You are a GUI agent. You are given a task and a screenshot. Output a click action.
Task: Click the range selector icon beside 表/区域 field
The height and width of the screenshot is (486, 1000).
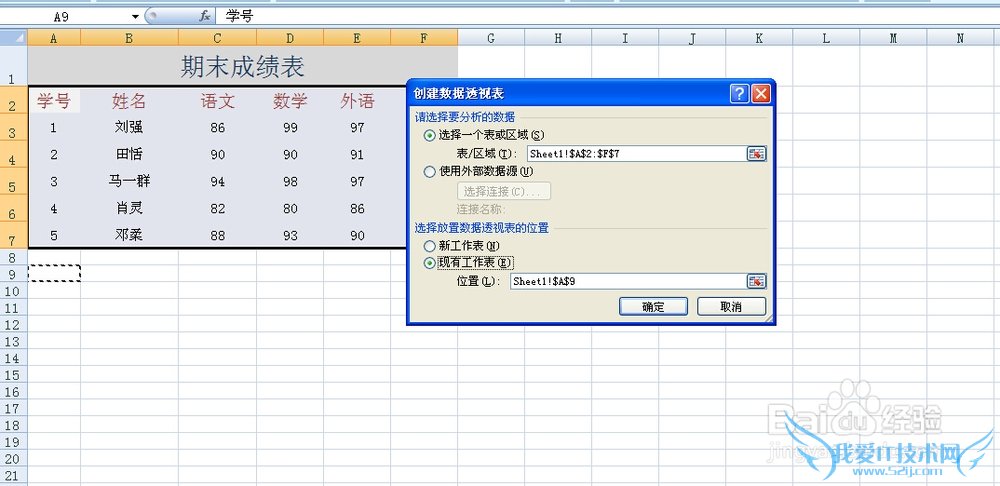pos(756,153)
